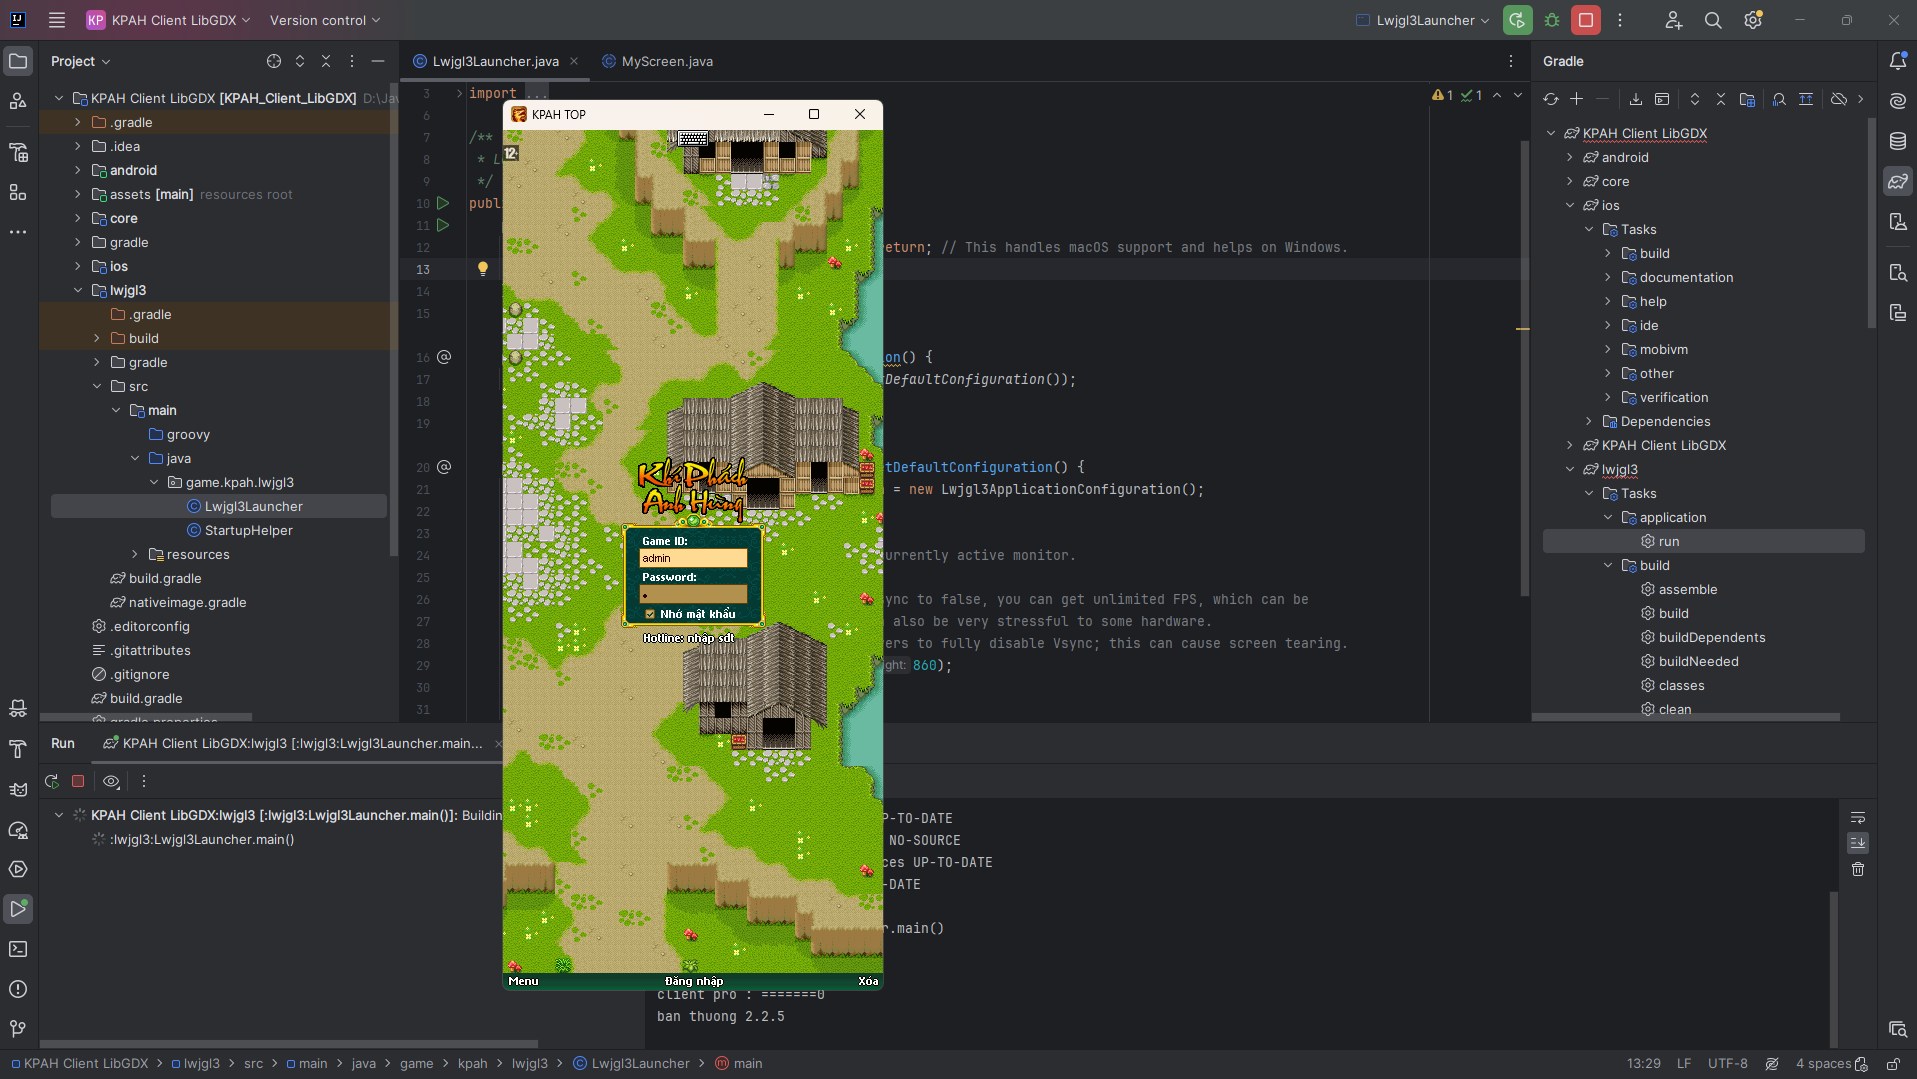Open the Notifications bell tool window
The image size is (1917, 1079).
point(1897,61)
